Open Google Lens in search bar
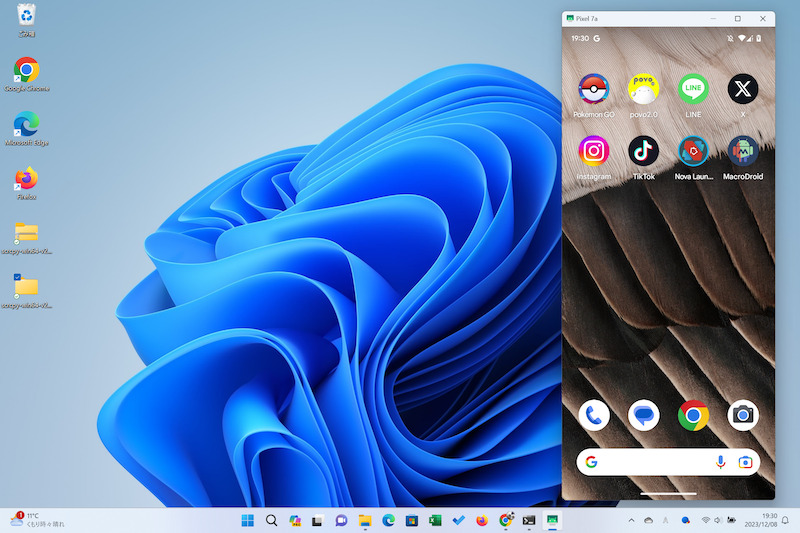Image resolution: width=800 pixels, height=533 pixels. tap(745, 462)
